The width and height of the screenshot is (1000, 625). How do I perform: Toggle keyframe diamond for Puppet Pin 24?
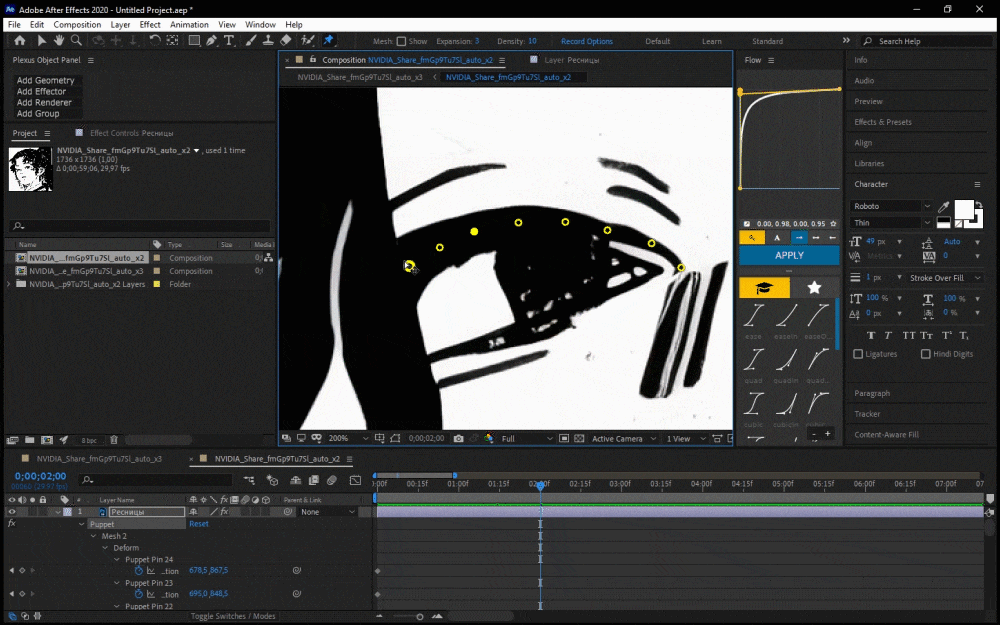[22, 571]
